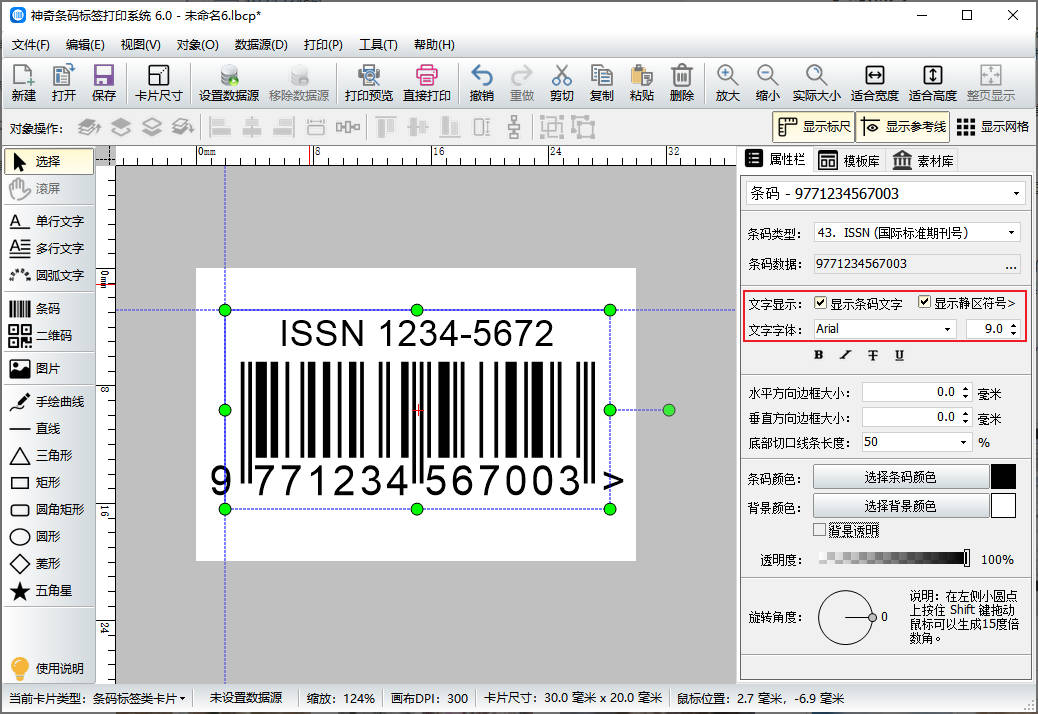Click the 条码数据 input field
The image size is (1038, 714).
[x=908, y=264]
